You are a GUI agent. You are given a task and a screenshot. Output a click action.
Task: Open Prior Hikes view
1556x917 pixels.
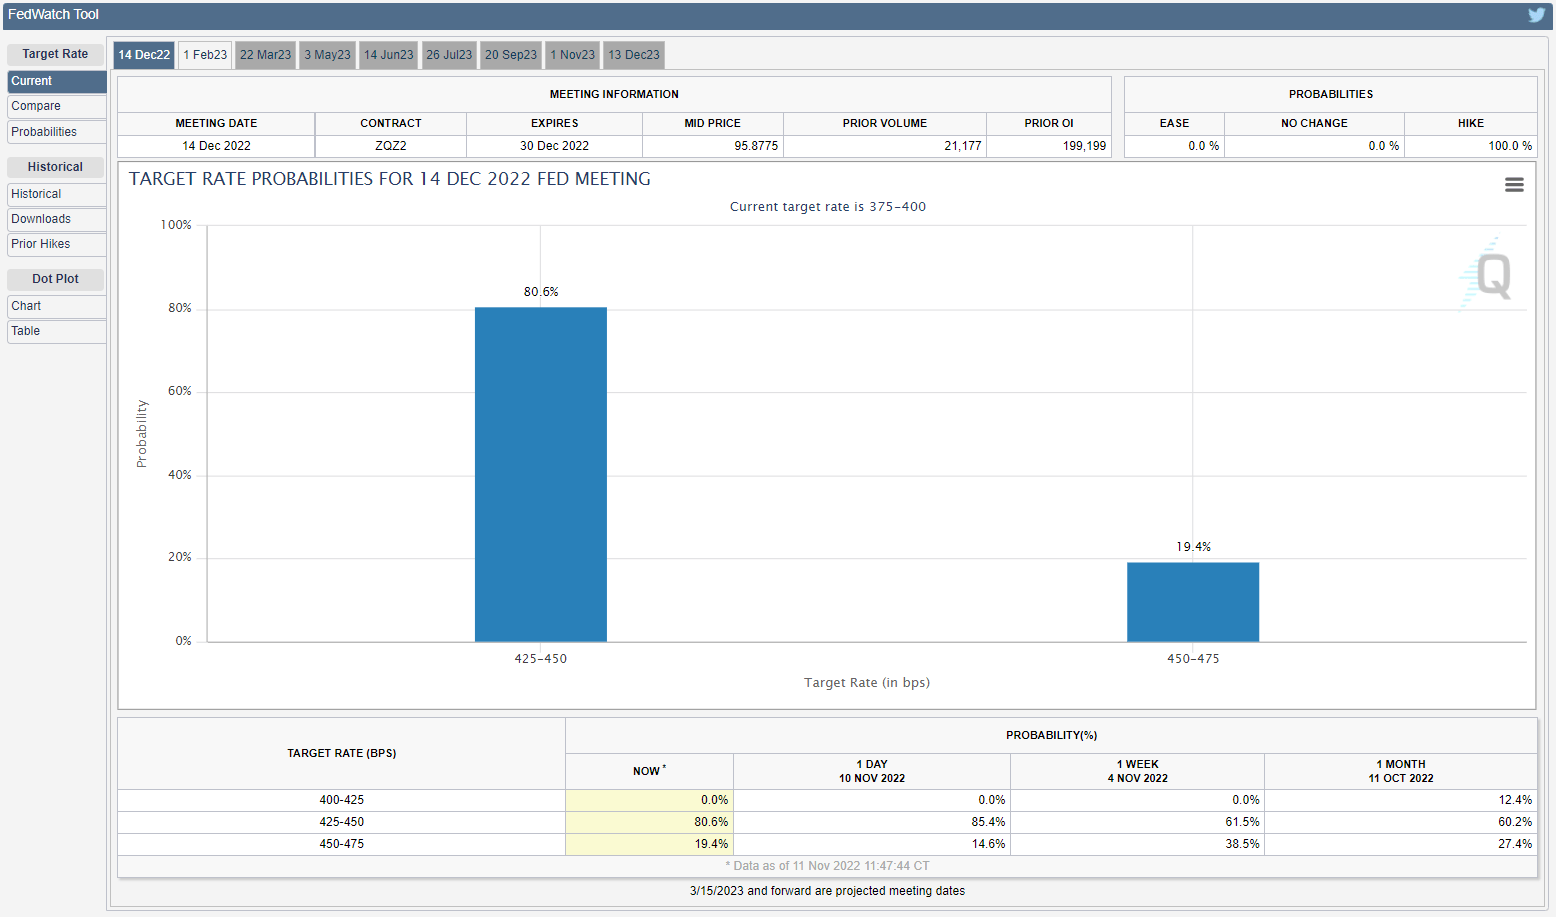(x=57, y=244)
